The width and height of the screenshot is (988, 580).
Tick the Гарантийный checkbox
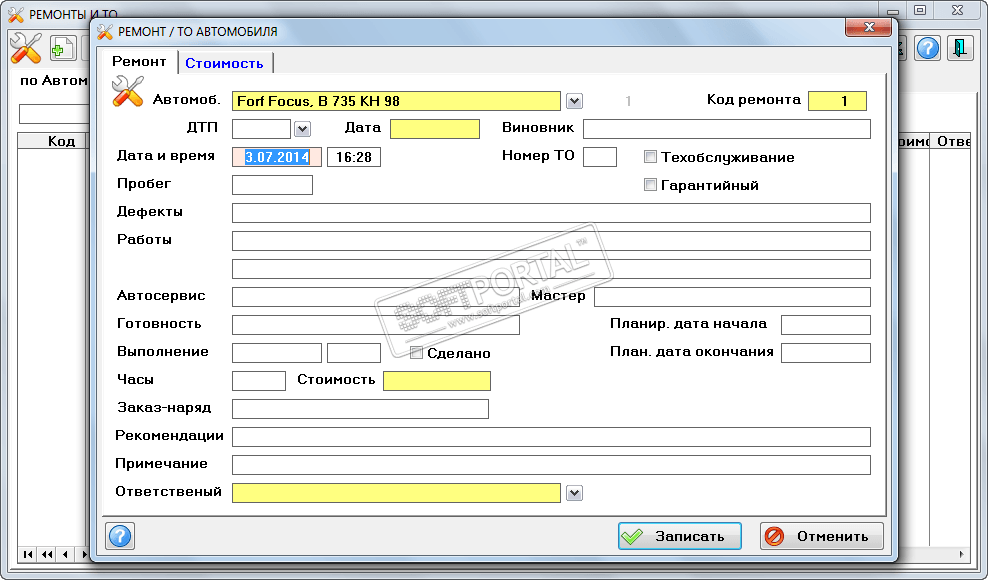coord(650,184)
